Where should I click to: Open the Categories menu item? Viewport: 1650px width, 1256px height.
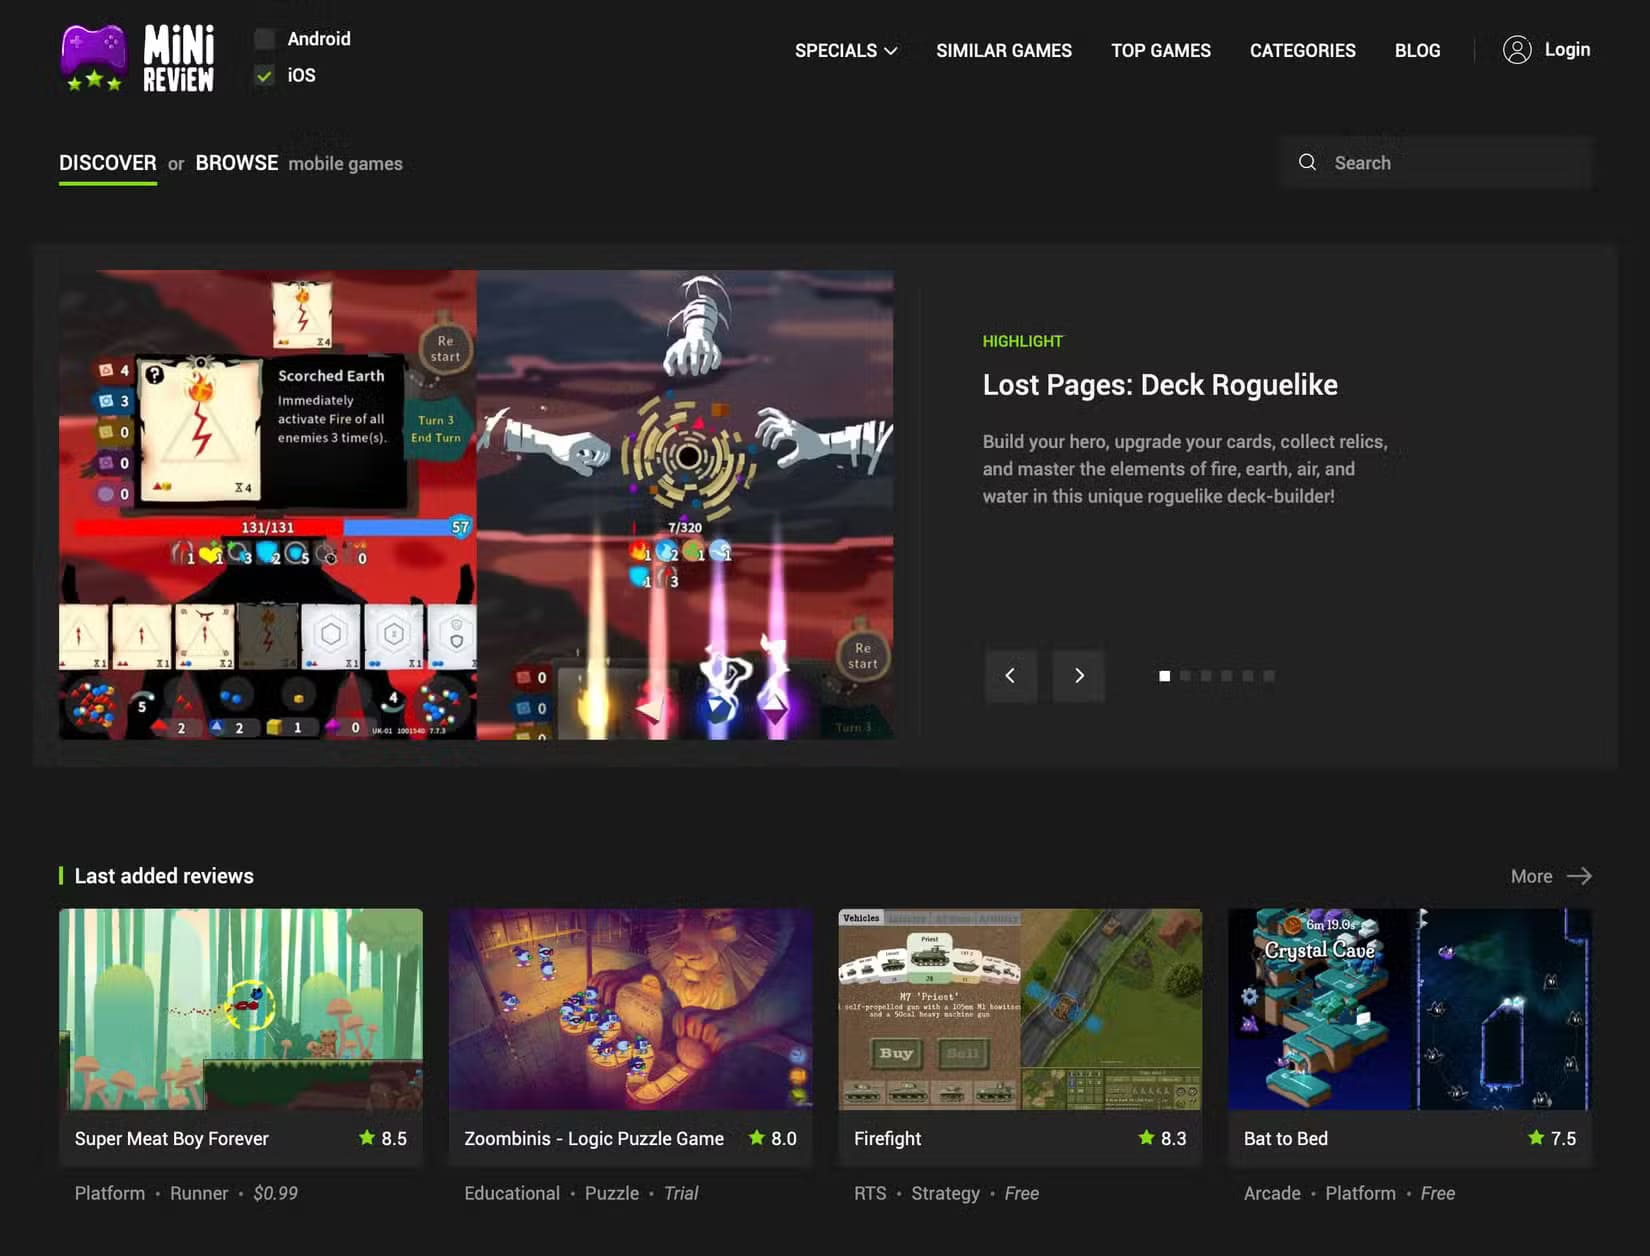pos(1302,50)
